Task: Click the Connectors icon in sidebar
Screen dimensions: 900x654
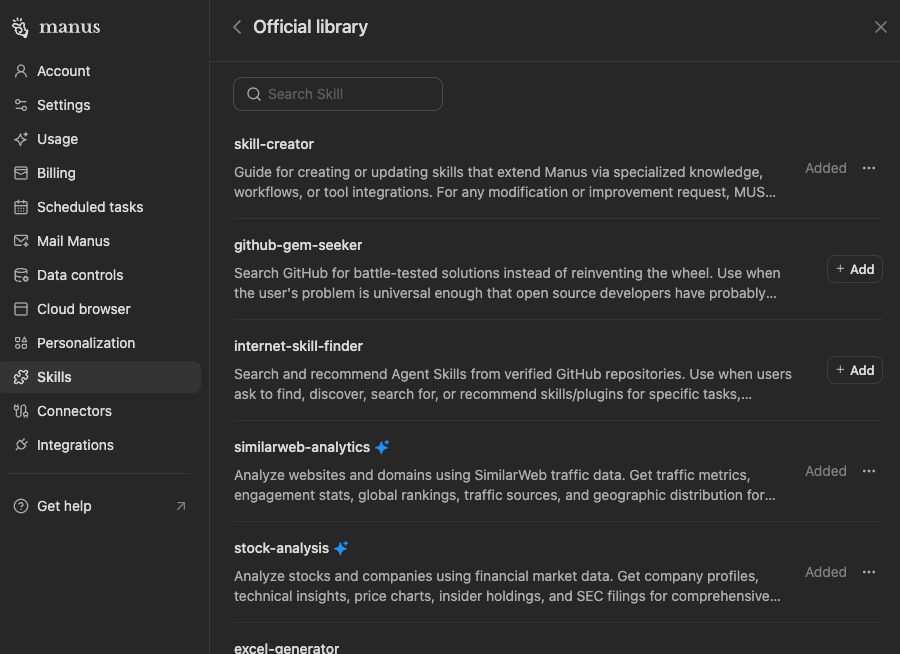Action: [x=21, y=411]
